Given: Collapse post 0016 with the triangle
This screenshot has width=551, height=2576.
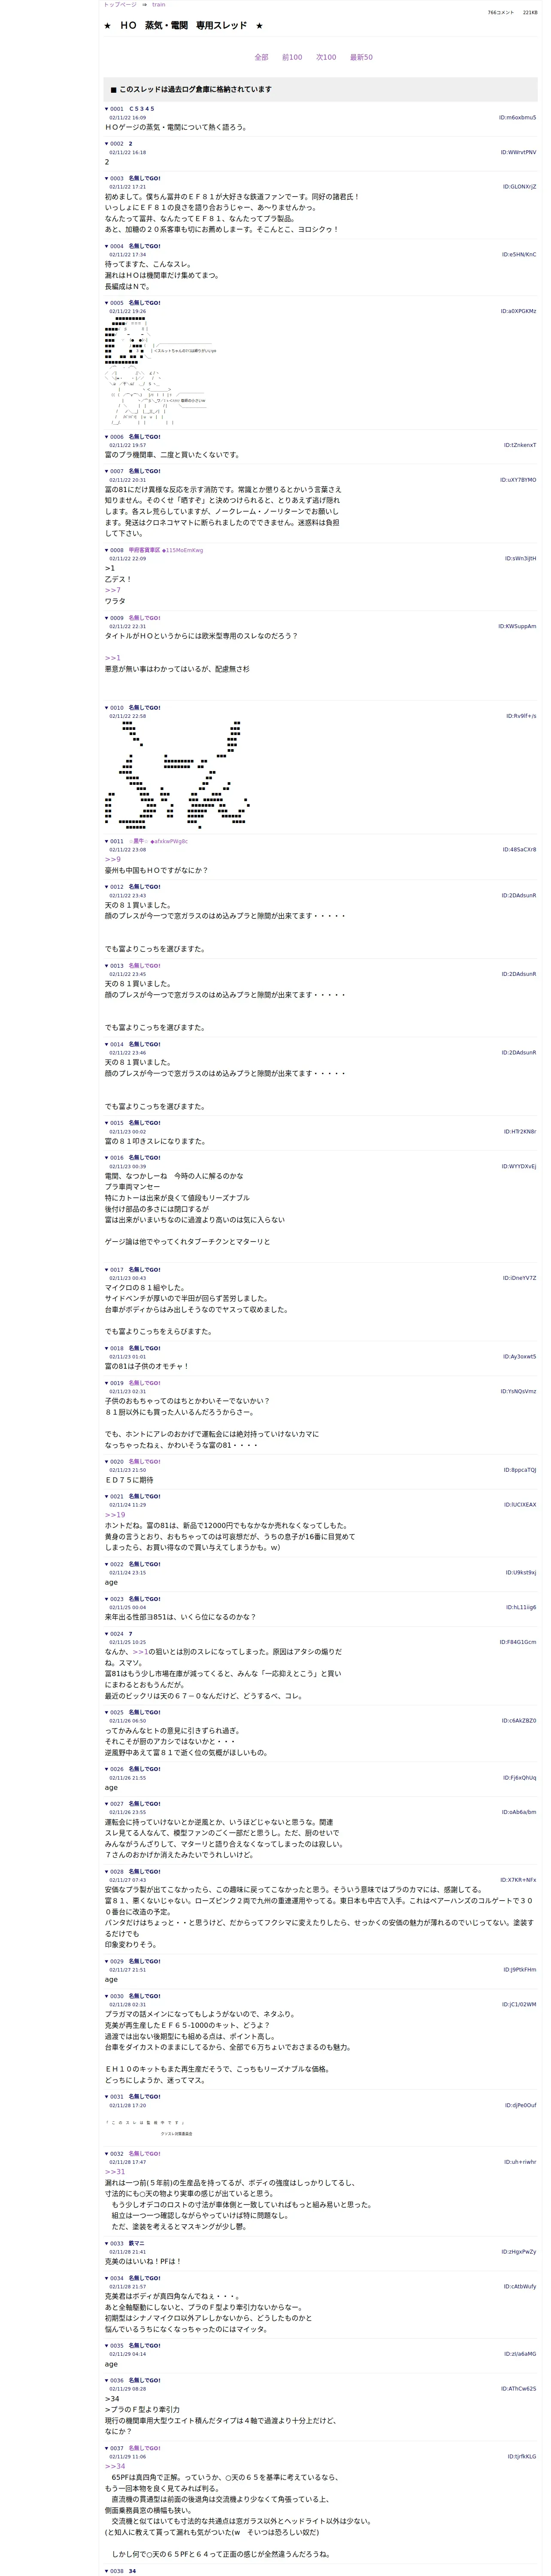Looking at the screenshot, I should pos(107,1157).
